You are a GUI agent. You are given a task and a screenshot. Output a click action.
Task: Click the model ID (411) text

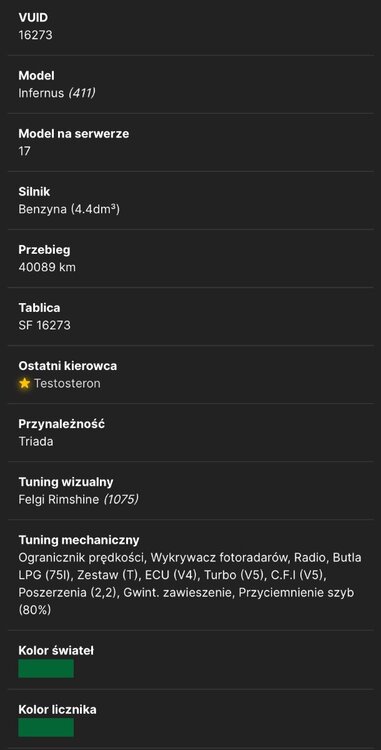(81, 93)
